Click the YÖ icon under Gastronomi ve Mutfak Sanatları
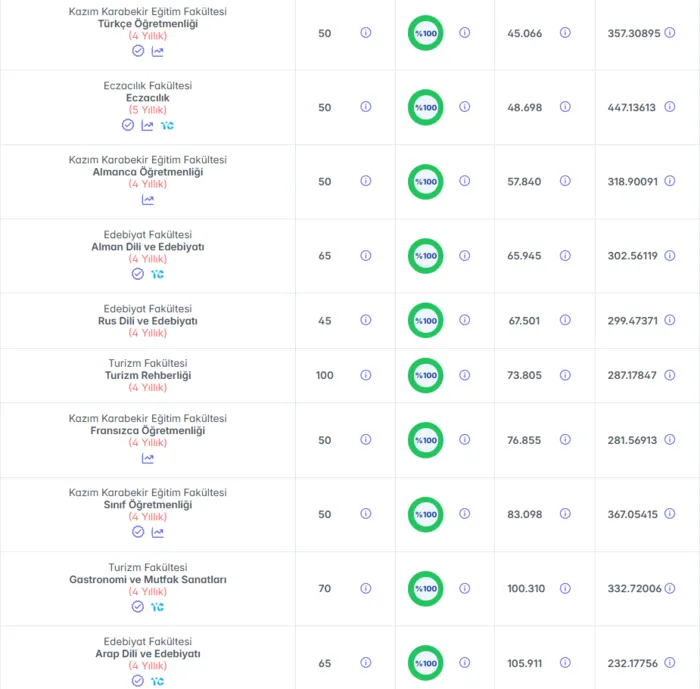Image resolution: width=700 pixels, height=689 pixels. click(x=157, y=607)
